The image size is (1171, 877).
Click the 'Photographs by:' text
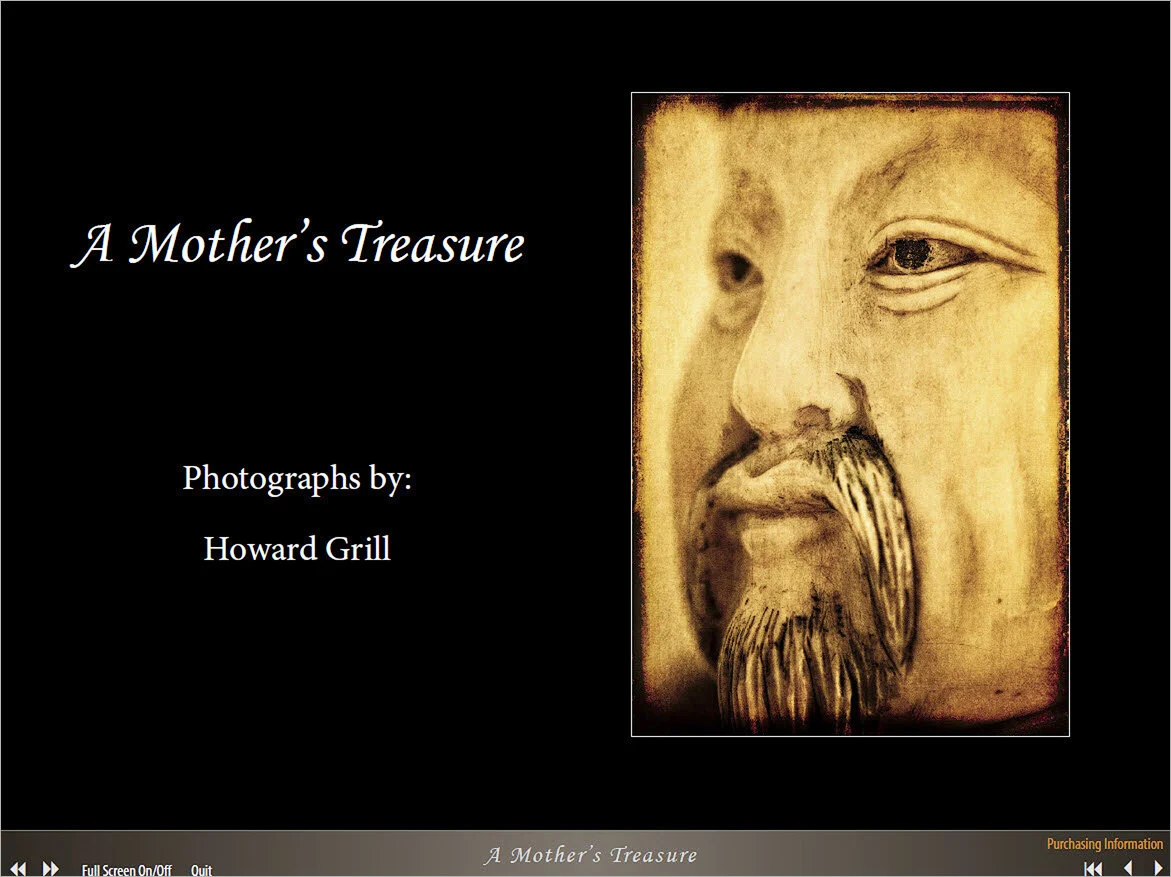tap(297, 478)
